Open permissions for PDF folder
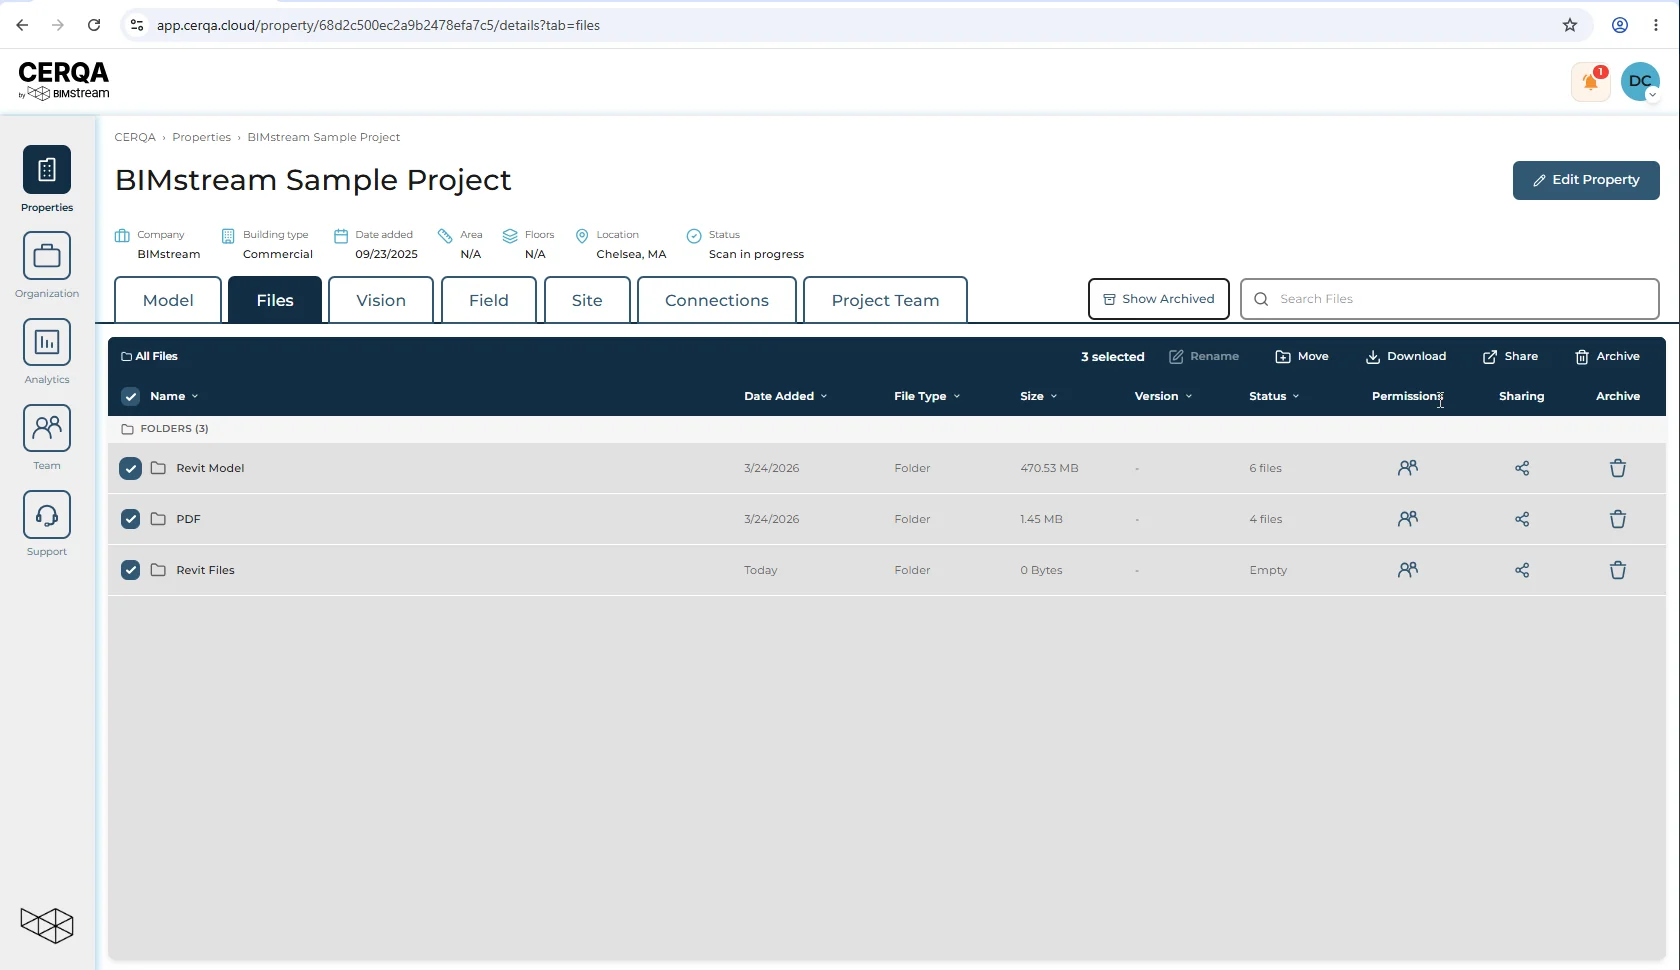Image resolution: width=1680 pixels, height=970 pixels. pyautogui.click(x=1408, y=519)
